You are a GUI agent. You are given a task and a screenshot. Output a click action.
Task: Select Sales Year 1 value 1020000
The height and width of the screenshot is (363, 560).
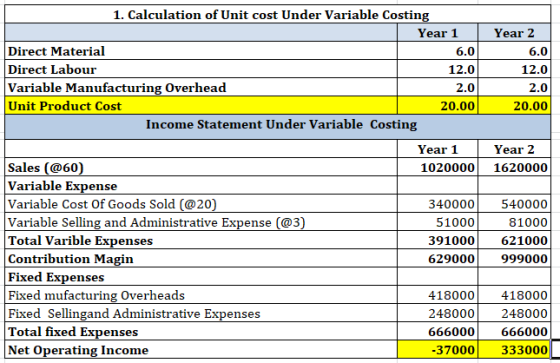pyautogui.click(x=438, y=167)
